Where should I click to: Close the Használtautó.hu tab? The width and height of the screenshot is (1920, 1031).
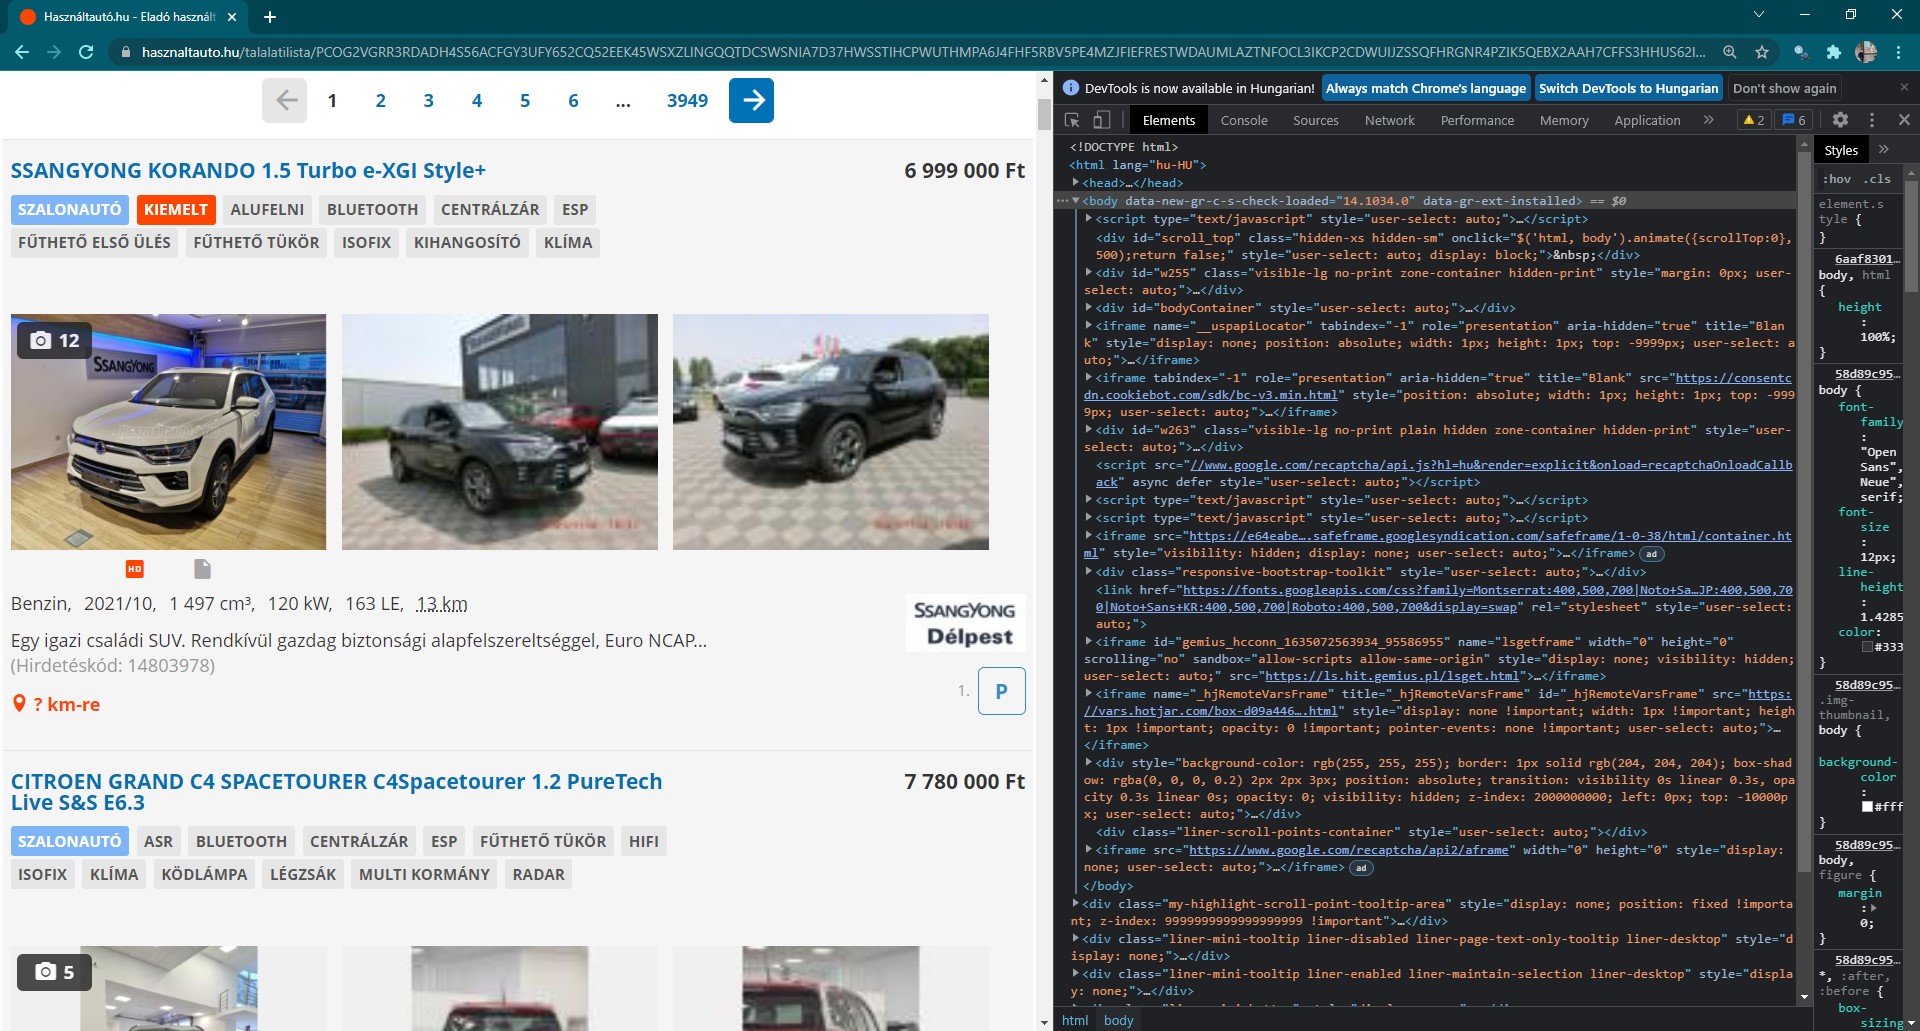[x=232, y=17]
